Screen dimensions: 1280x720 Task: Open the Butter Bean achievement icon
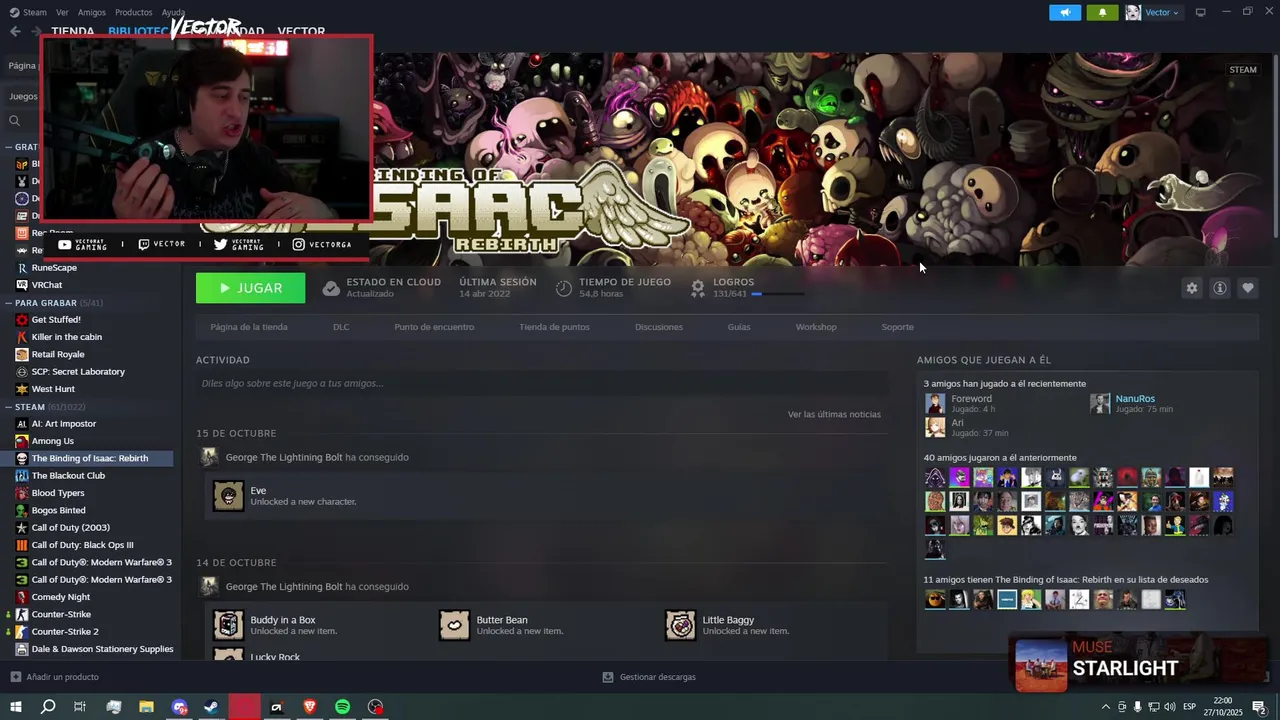point(454,625)
